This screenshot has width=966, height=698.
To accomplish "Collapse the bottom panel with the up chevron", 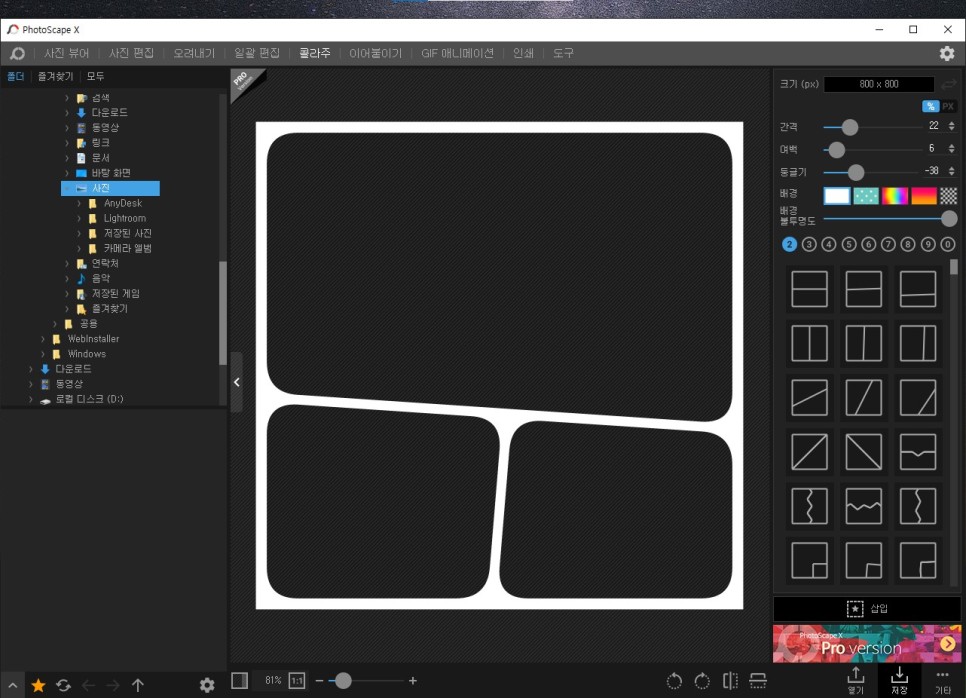I will coord(12,685).
